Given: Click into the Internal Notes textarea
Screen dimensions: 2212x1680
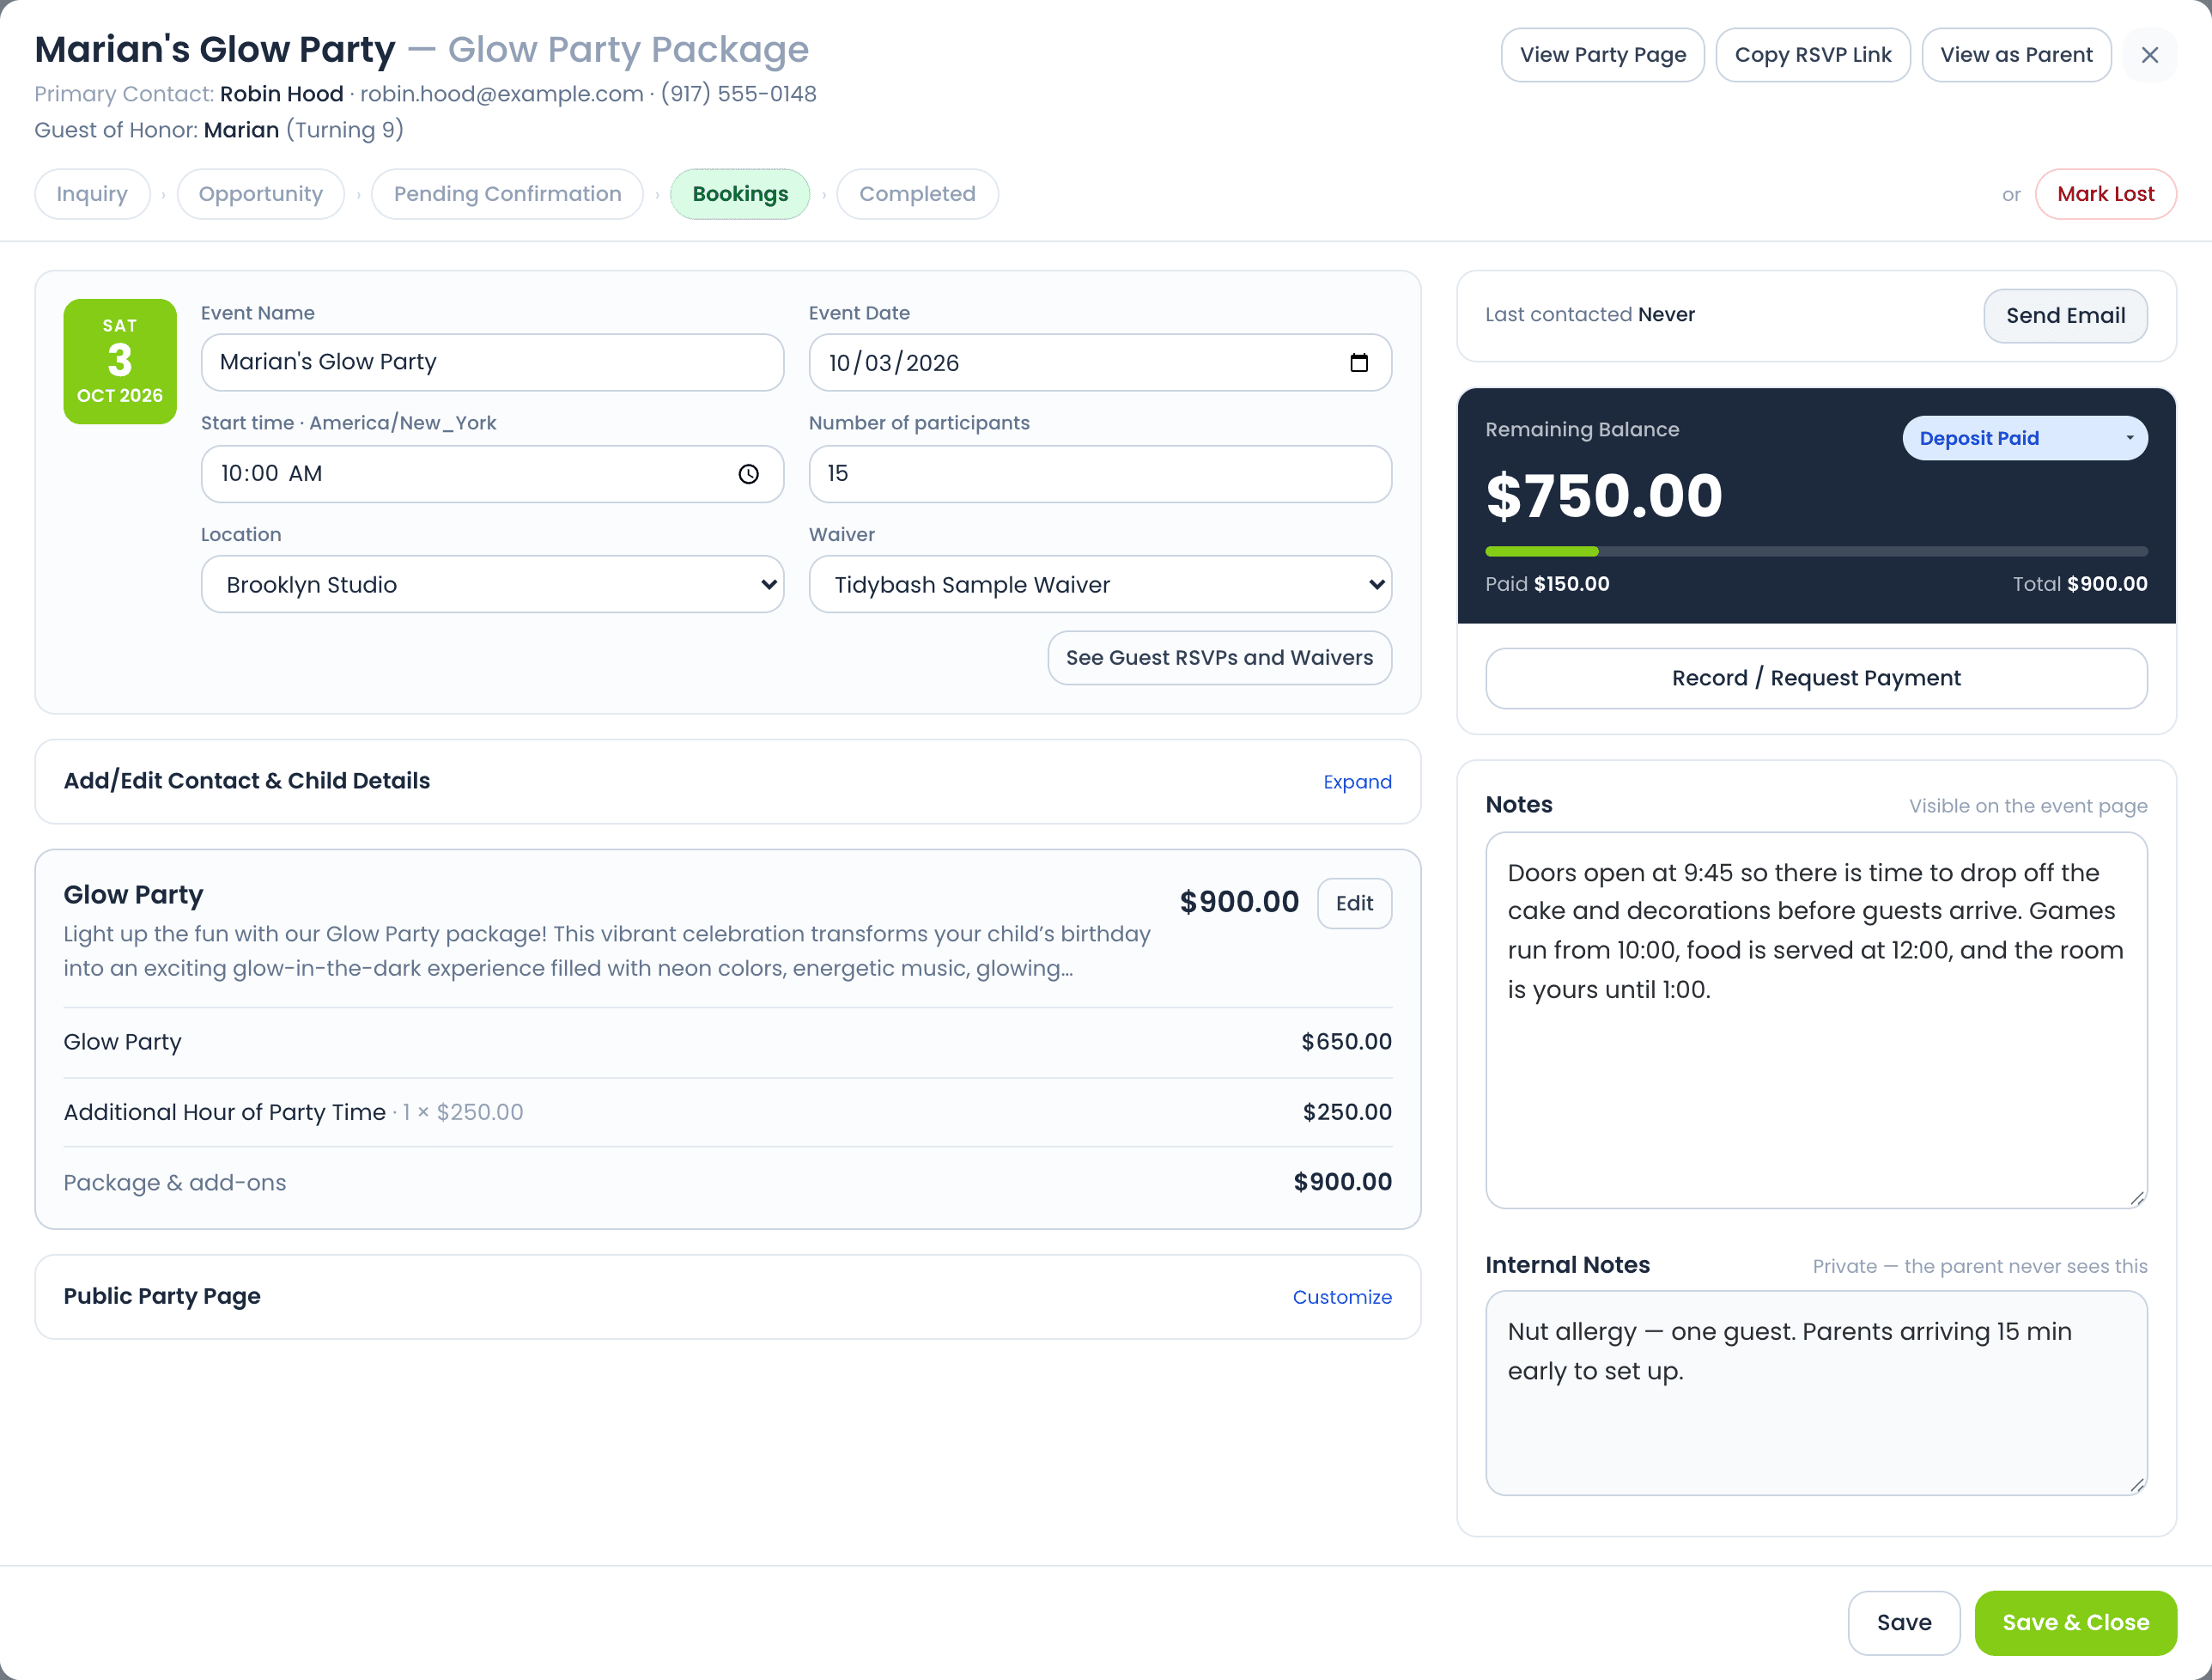Looking at the screenshot, I should click(1816, 1393).
